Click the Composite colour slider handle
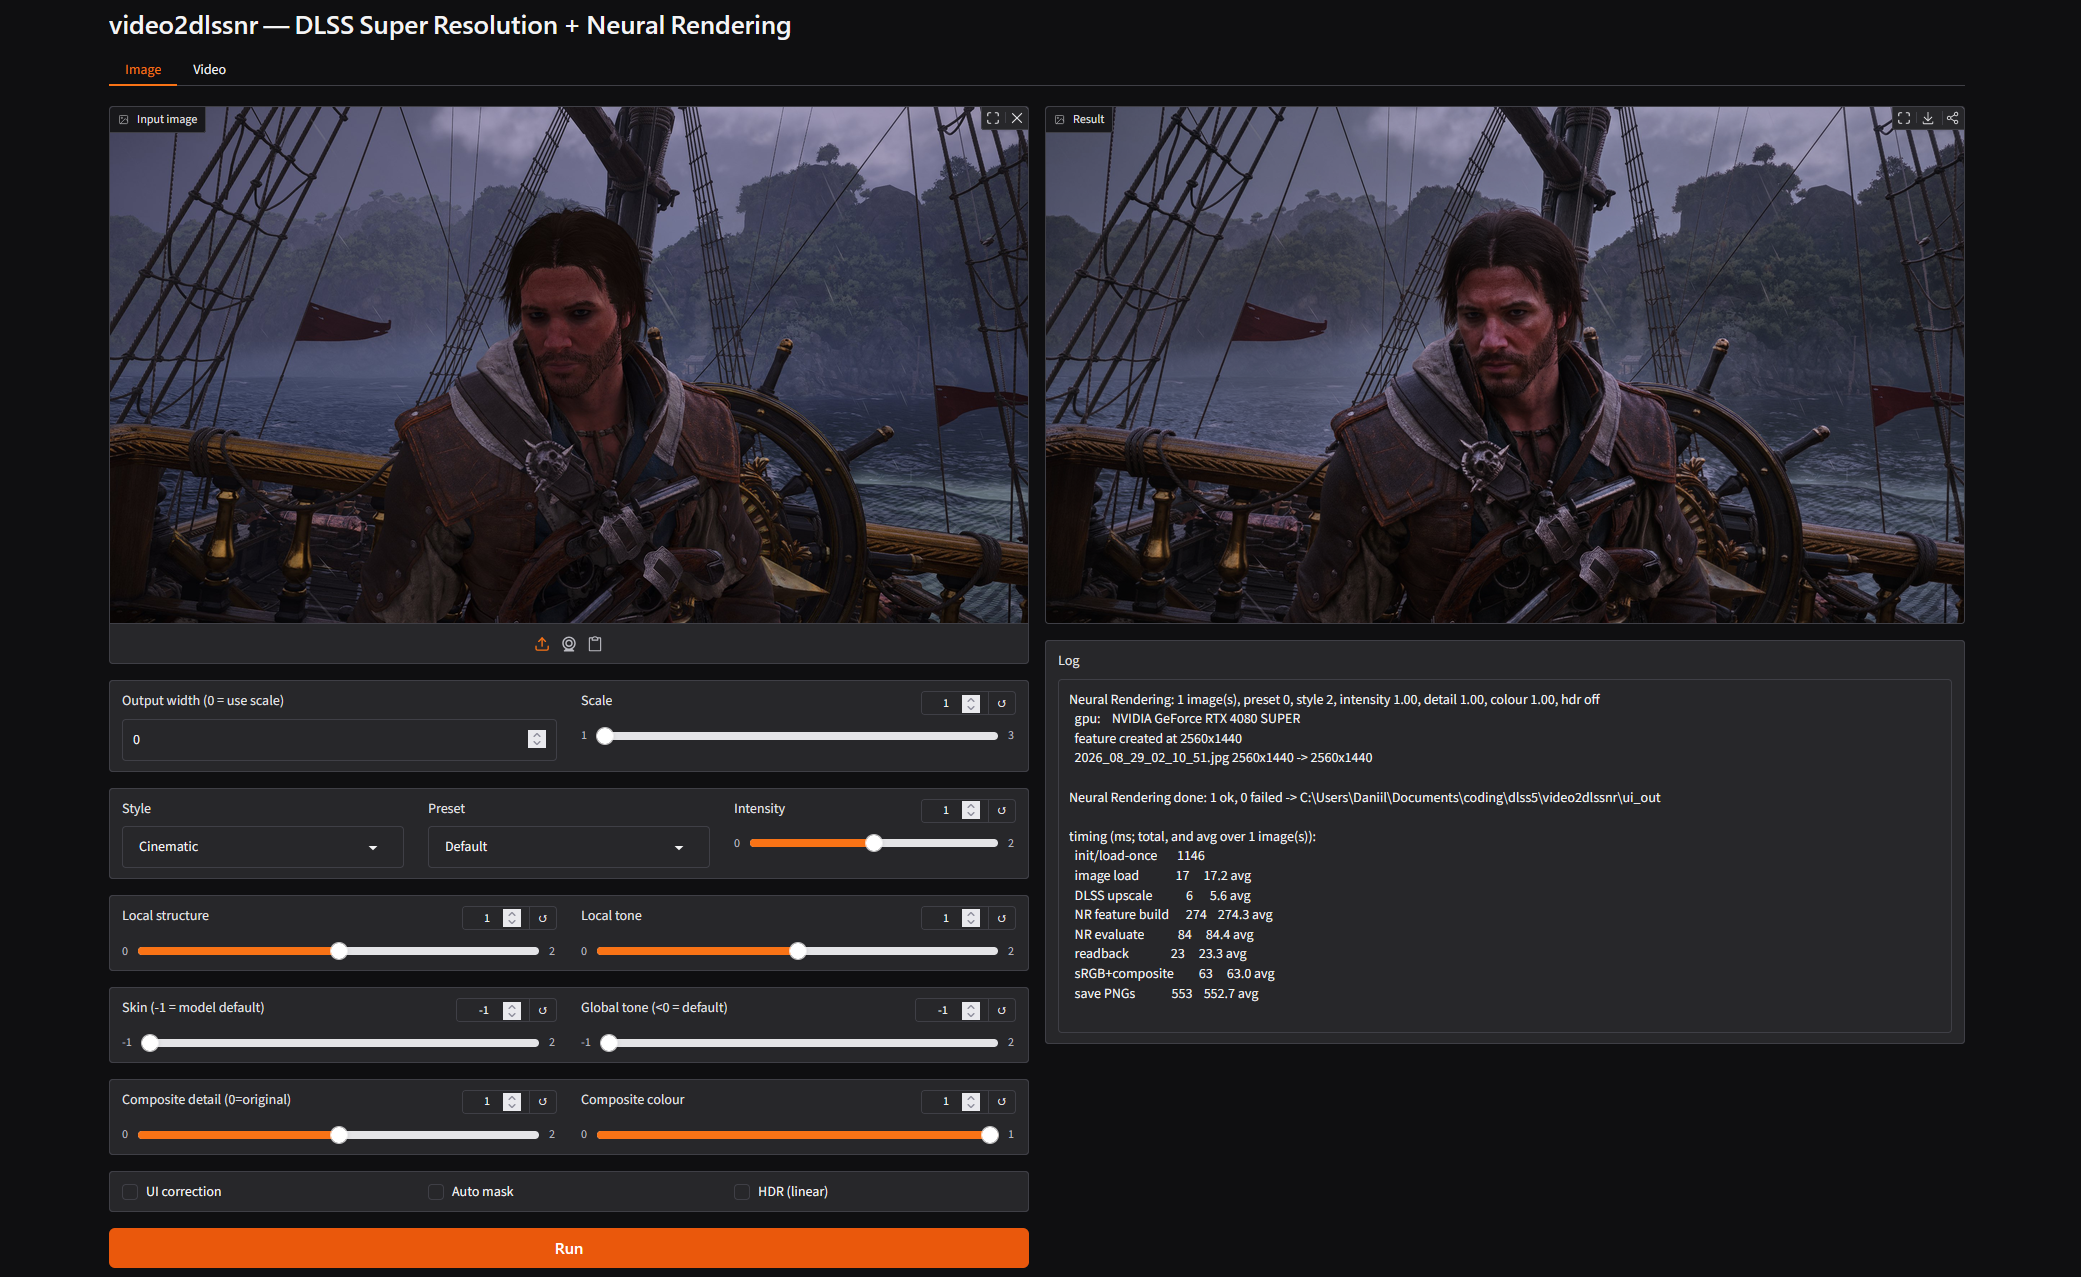This screenshot has width=2081, height=1277. click(990, 1135)
